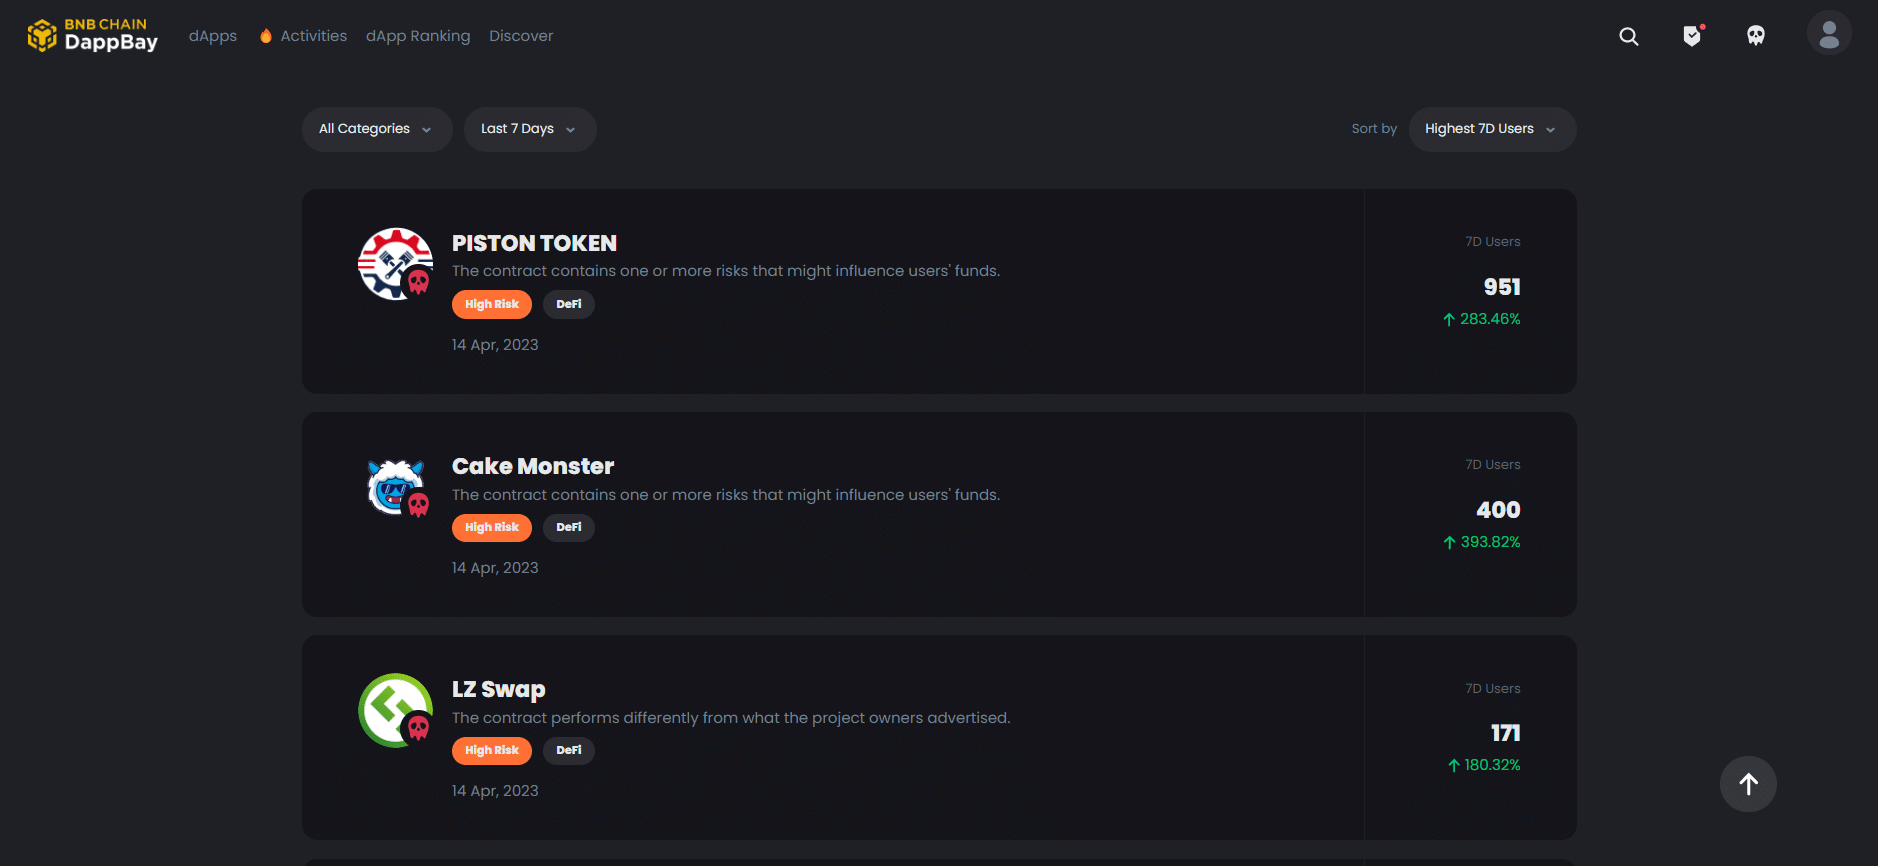Open the shield notification icon
The image size is (1878, 866).
[1693, 35]
